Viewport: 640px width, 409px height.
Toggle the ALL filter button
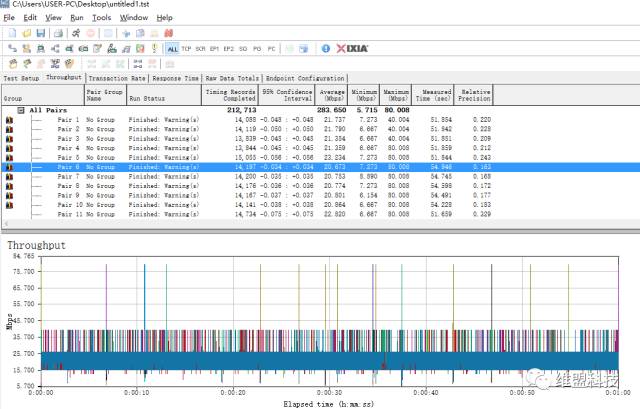[x=172, y=48]
